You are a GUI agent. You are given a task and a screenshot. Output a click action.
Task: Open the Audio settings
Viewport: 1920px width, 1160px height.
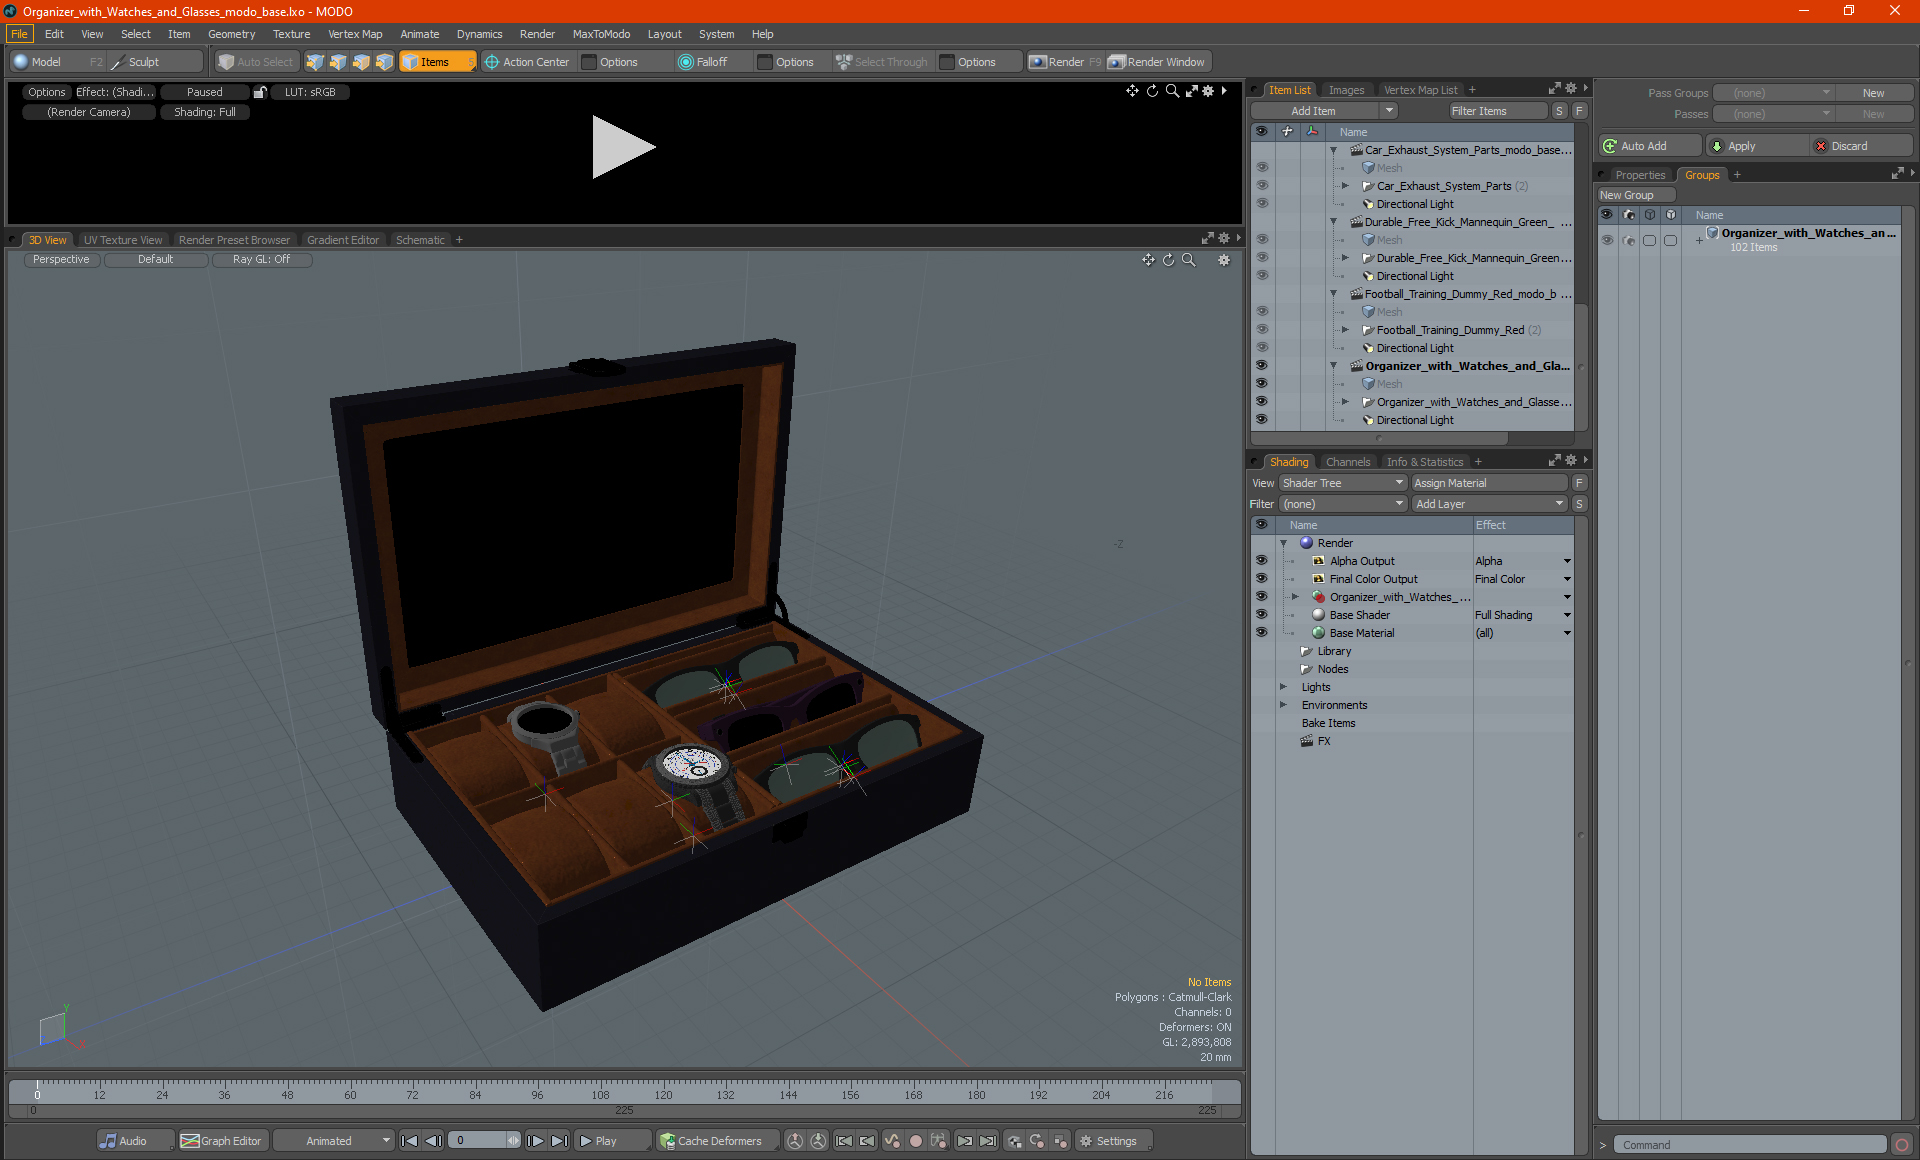[x=123, y=1141]
